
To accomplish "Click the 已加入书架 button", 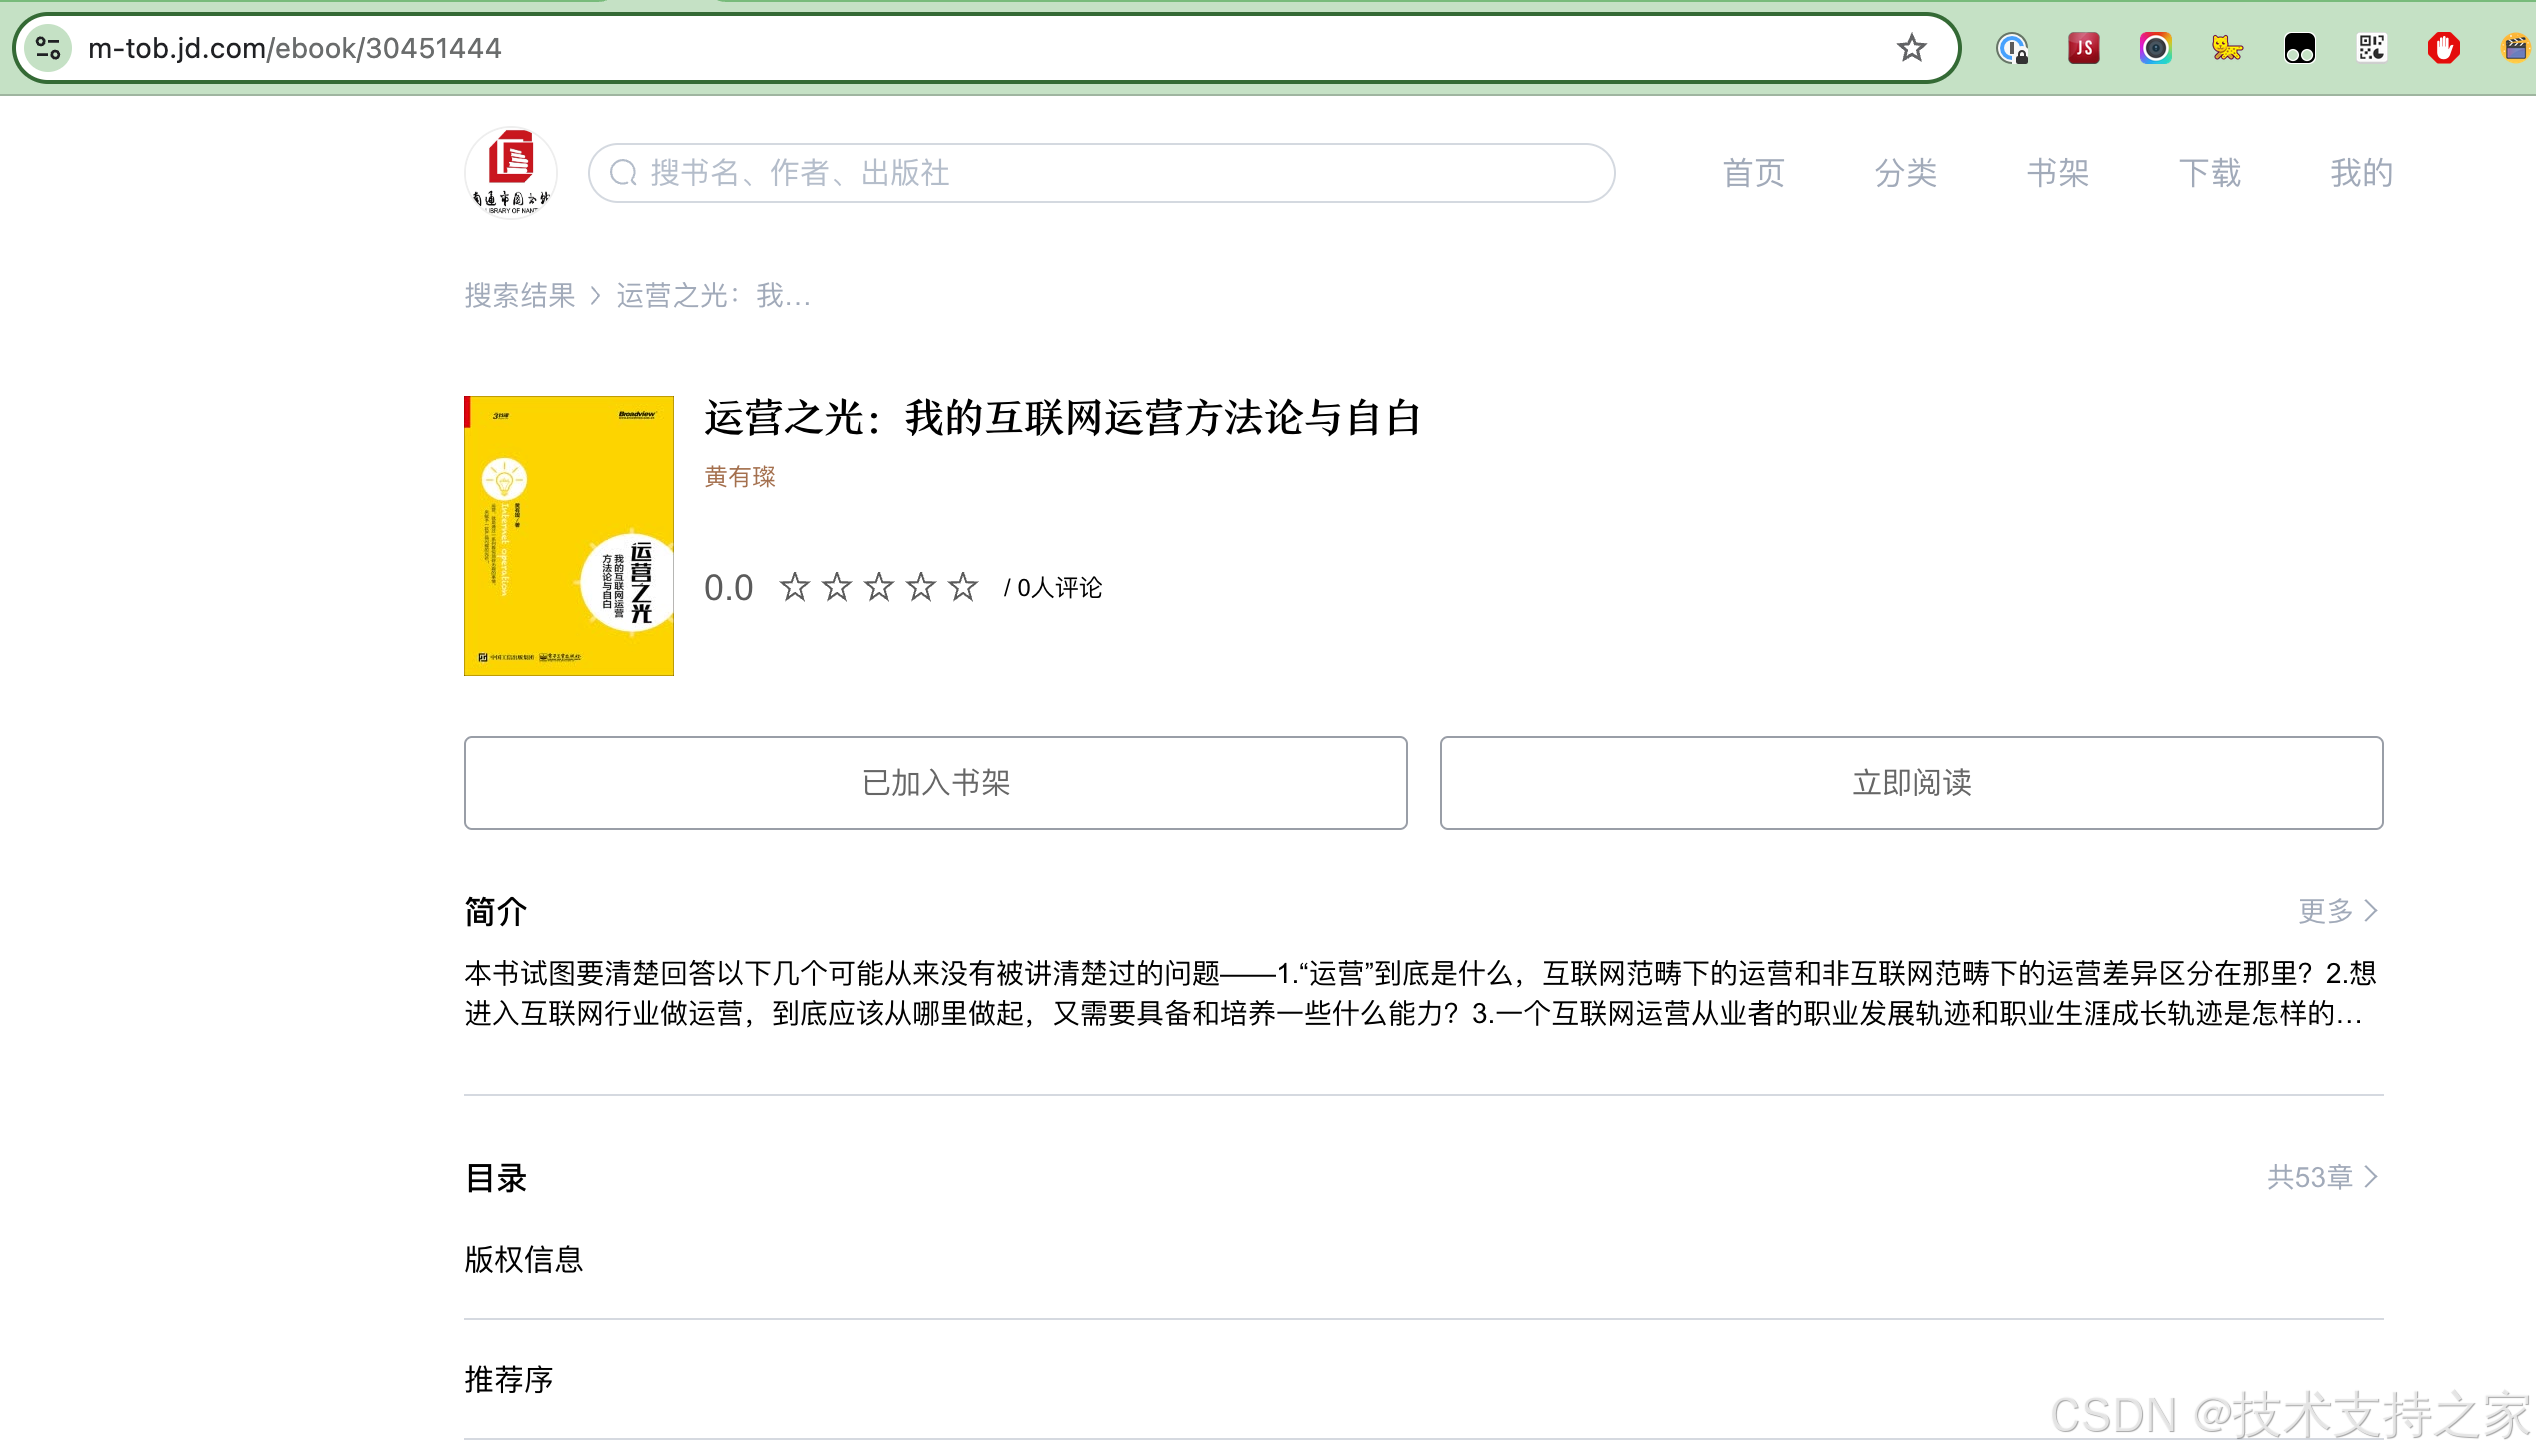I will pos(935,783).
